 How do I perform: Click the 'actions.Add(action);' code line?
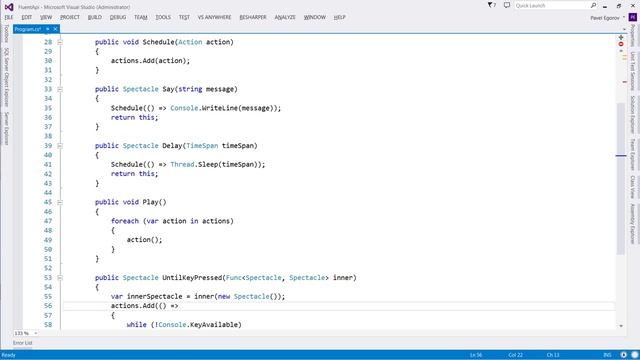151,61
